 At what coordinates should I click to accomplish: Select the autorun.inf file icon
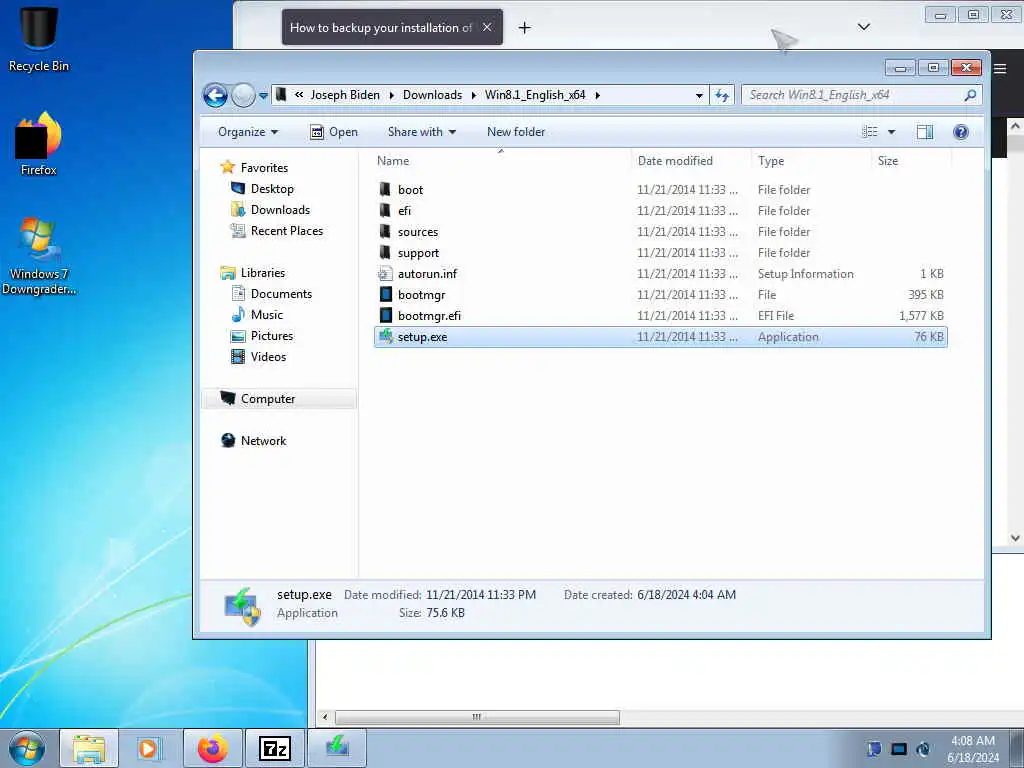click(x=385, y=274)
